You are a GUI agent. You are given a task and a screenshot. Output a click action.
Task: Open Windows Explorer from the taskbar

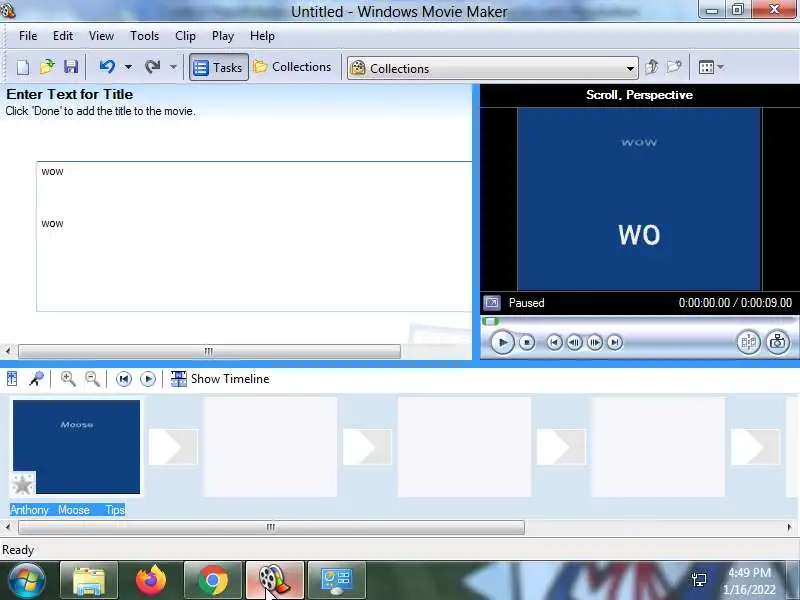pyautogui.click(x=89, y=580)
